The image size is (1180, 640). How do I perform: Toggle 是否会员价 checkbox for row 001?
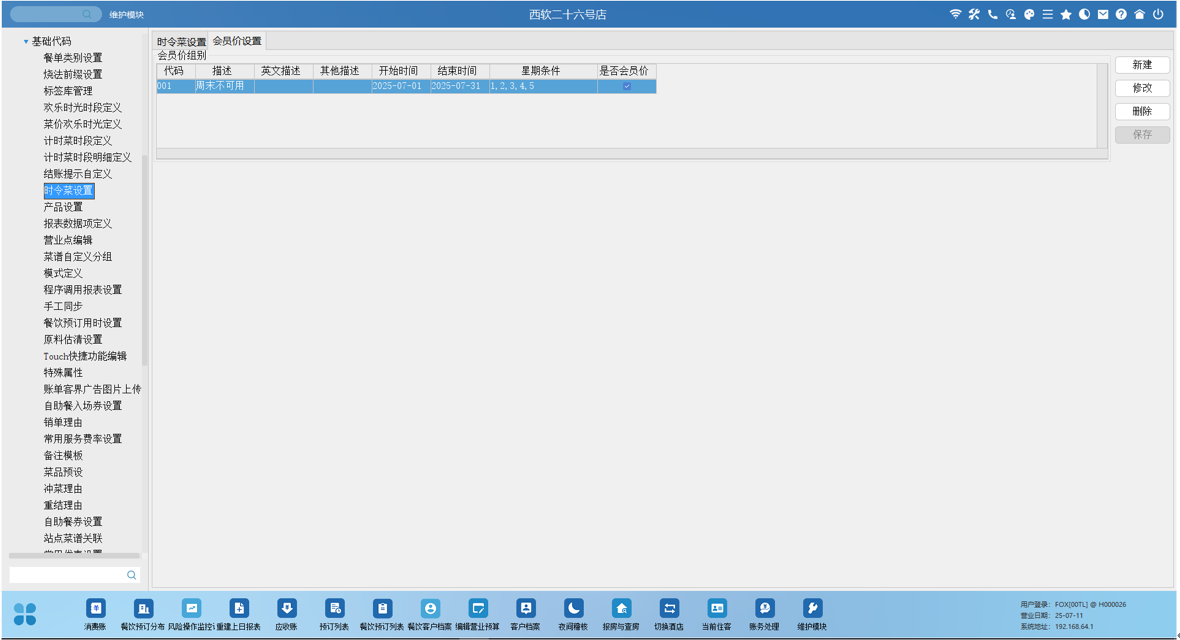[x=627, y=87]
